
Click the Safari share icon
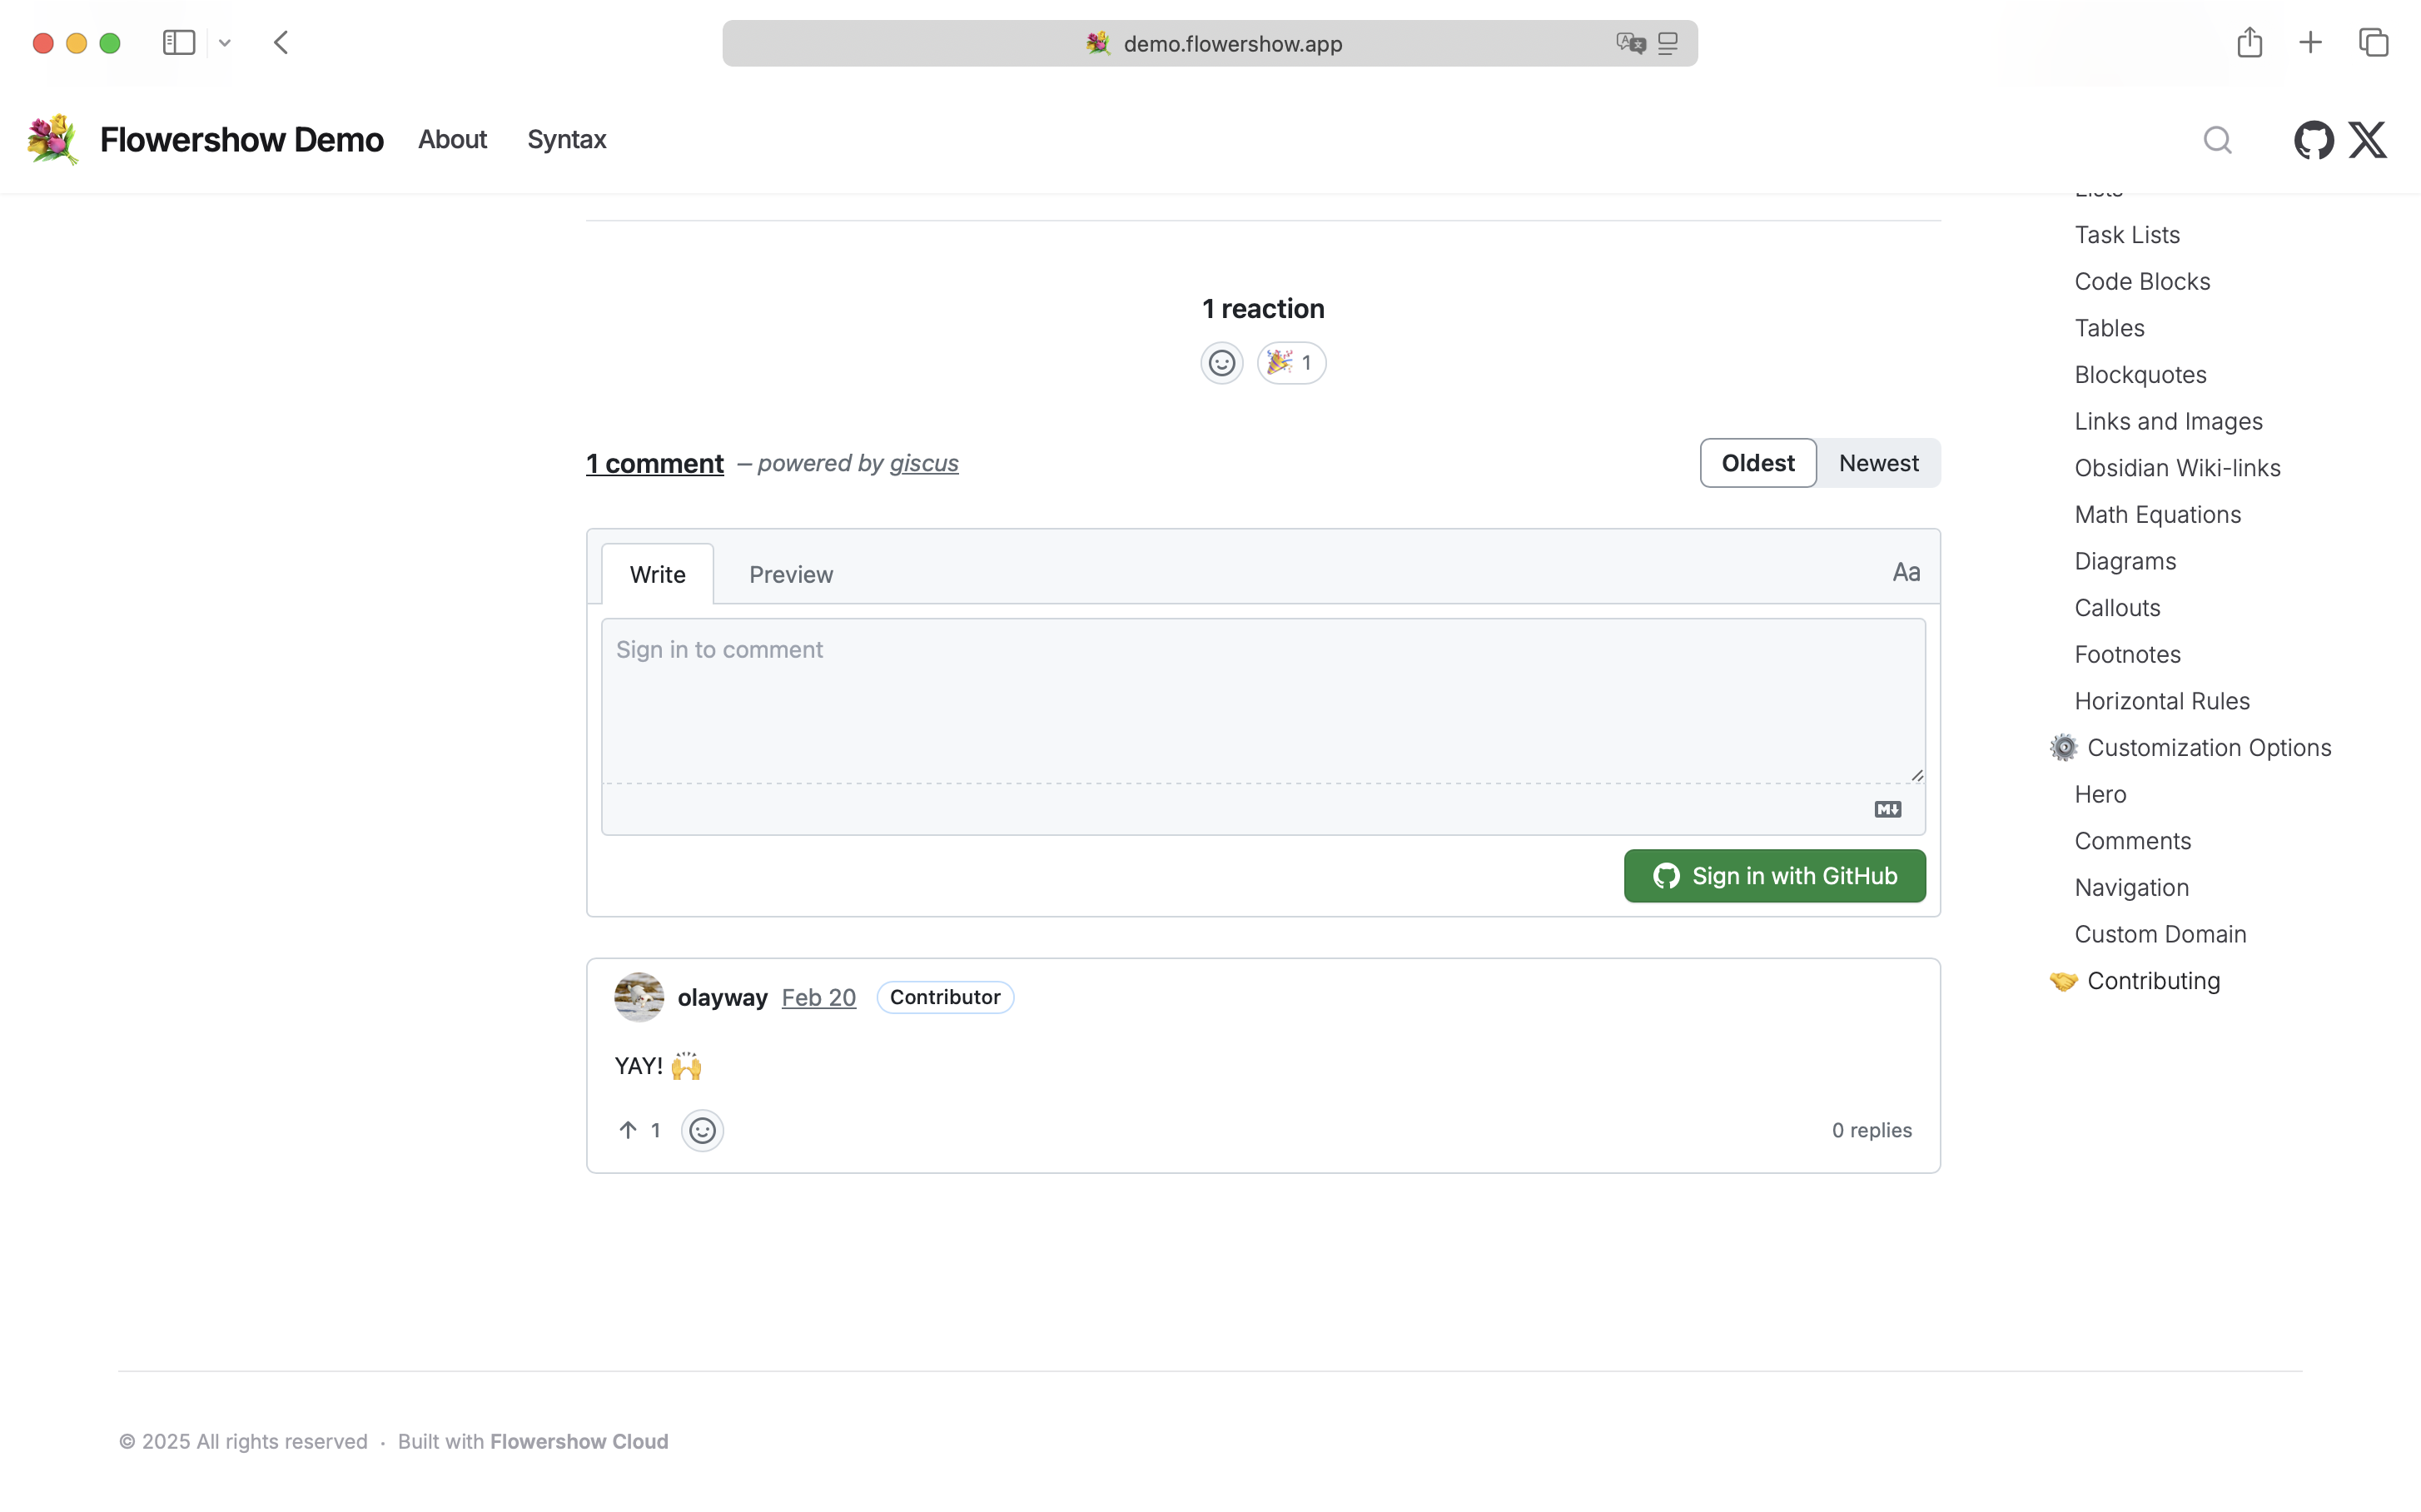pyautogui.click(x=2249, y=43)
